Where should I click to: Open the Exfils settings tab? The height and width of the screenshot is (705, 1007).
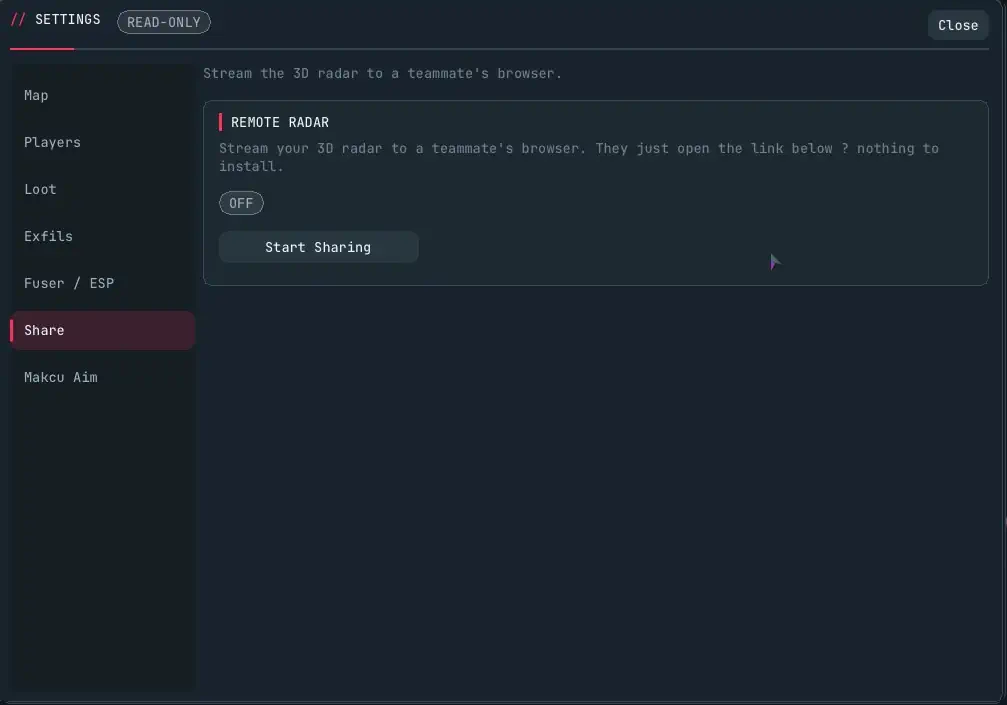[103, 236]
